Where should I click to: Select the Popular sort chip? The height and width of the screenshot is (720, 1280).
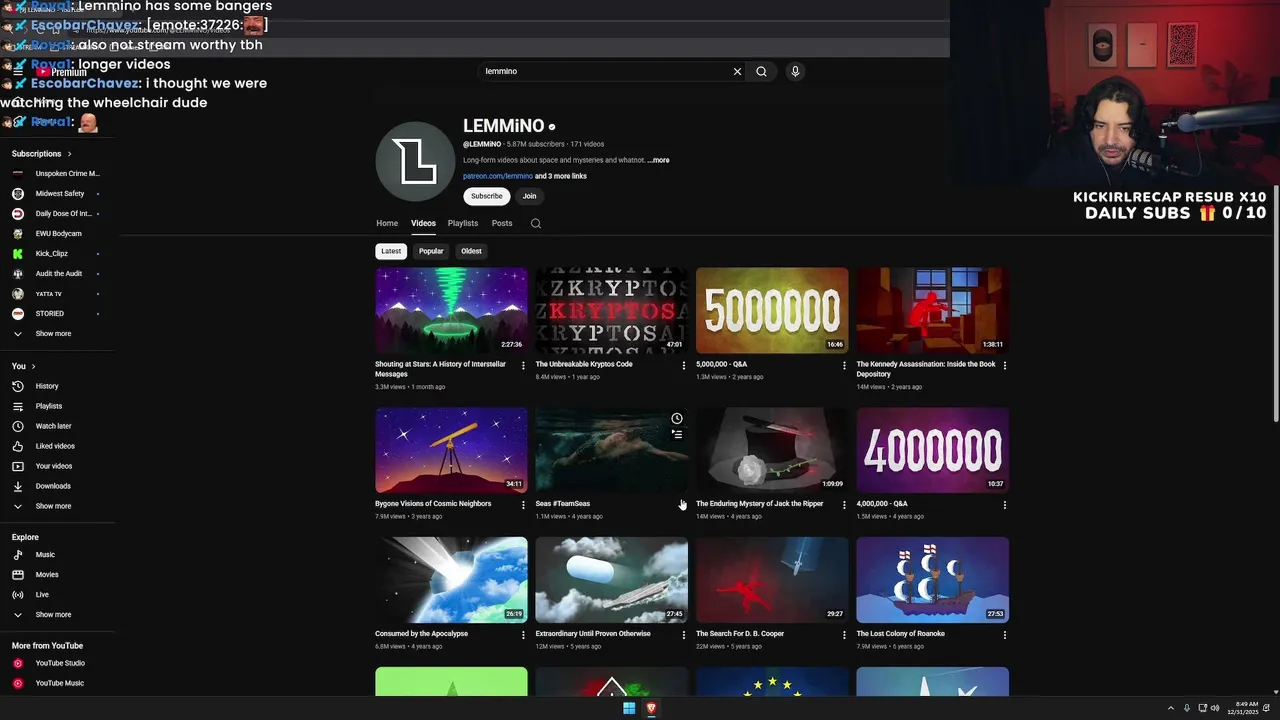tap(431, 251)
